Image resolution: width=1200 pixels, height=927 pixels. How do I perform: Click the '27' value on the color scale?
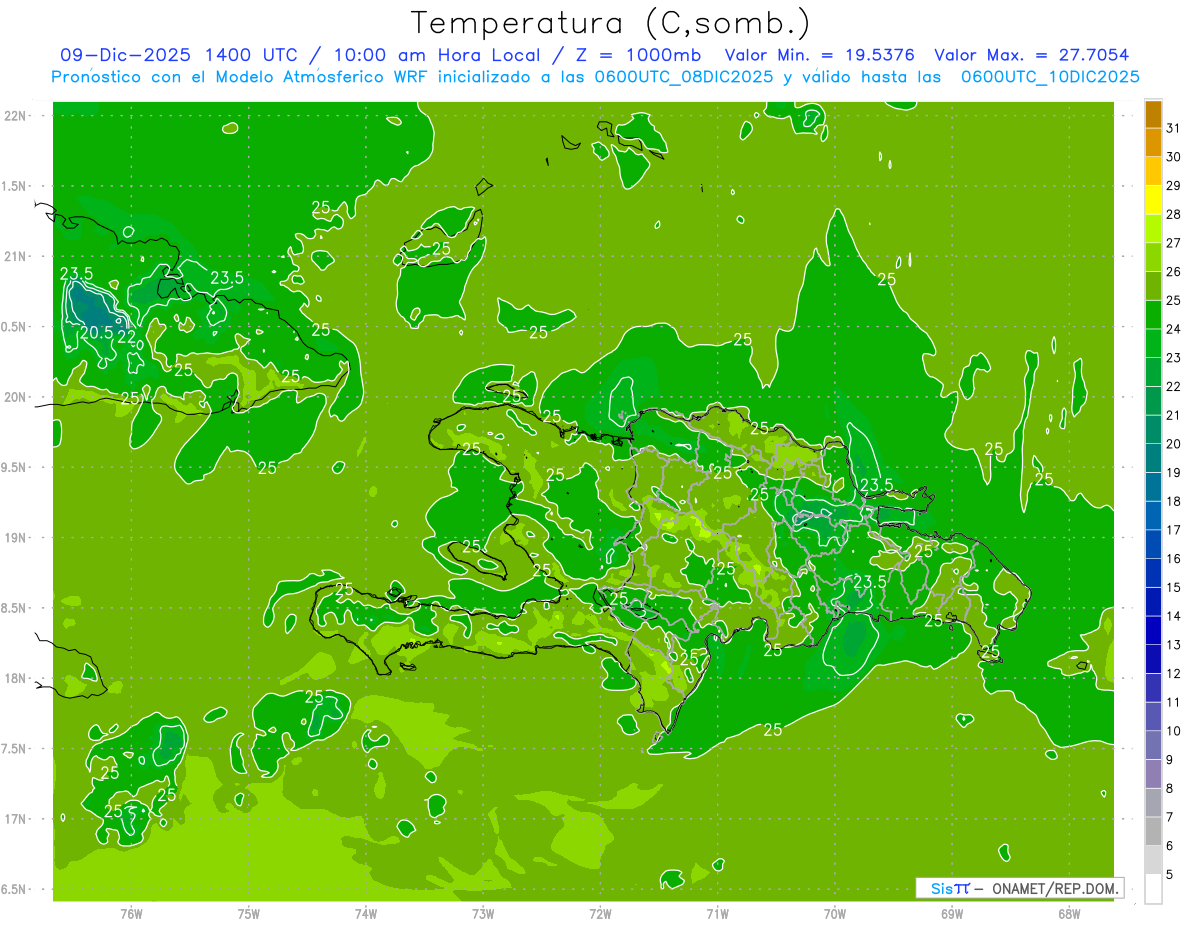(1174, 243)
